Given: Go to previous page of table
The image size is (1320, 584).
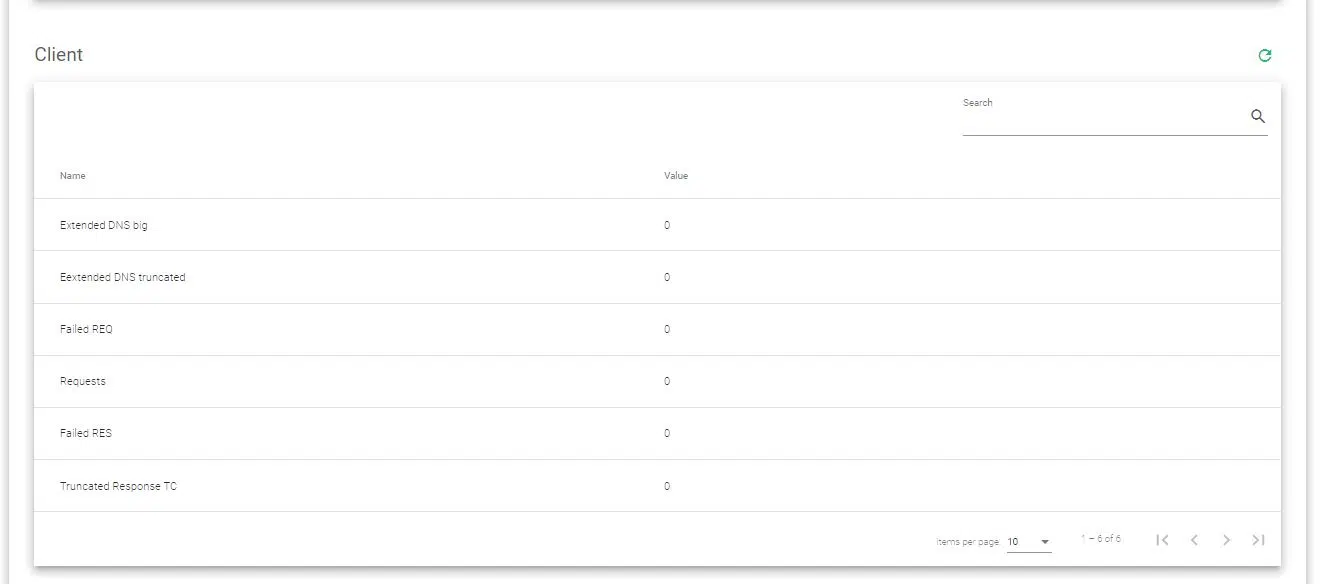Looking at the screenshot, I should pos(1194,540).
